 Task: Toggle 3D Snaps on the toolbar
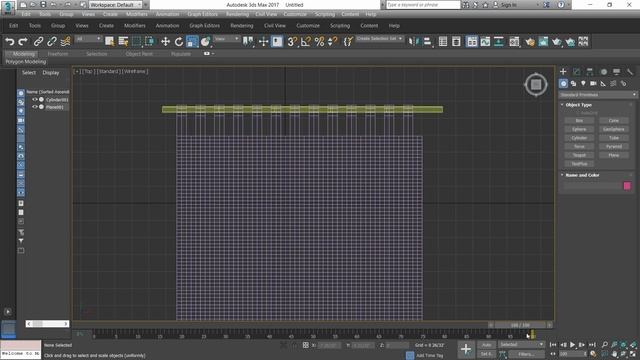[x=292, y=41]
